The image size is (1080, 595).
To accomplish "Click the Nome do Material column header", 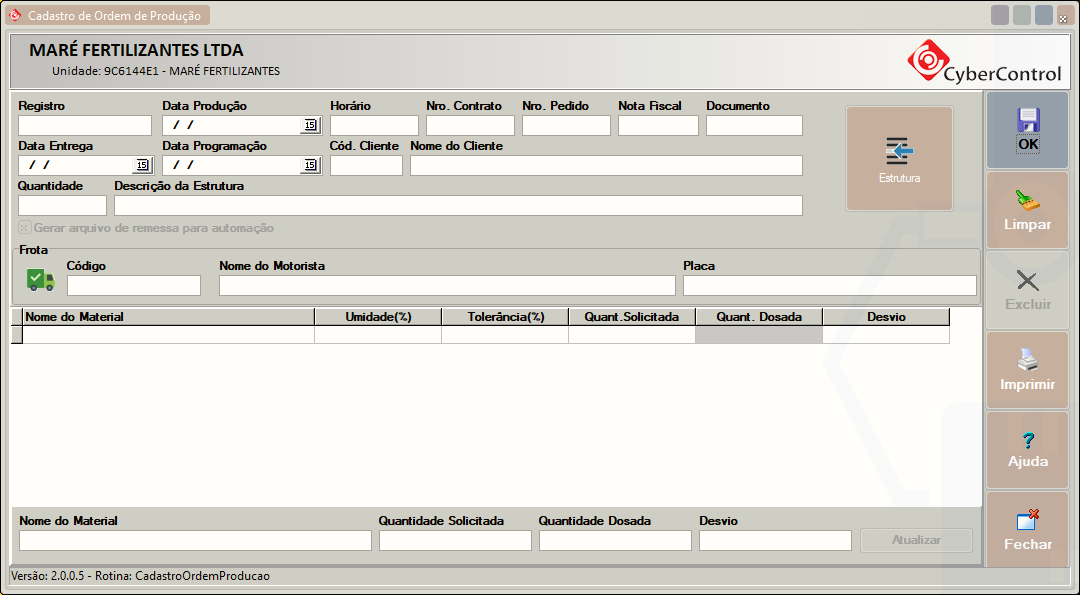I will pos(168,317).
